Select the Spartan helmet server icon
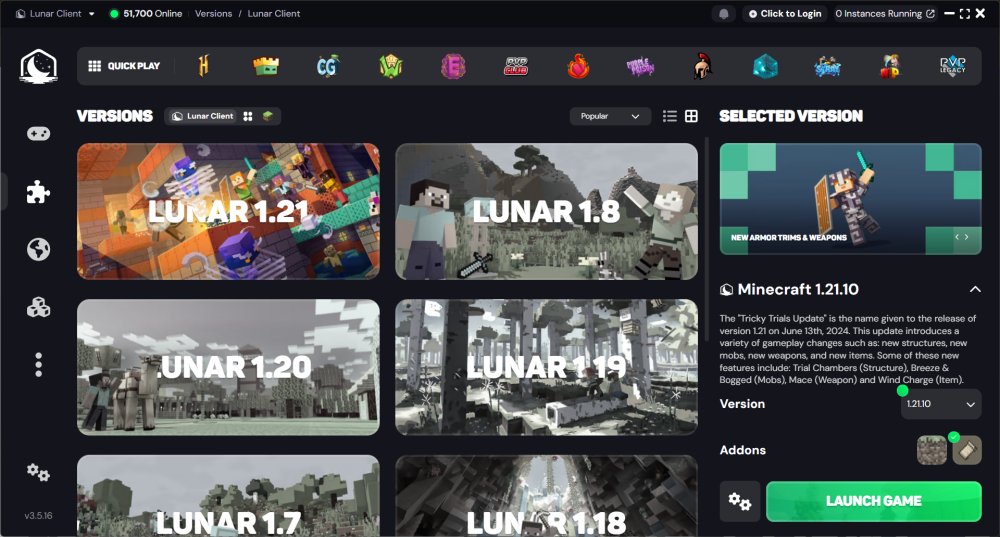This screenshot has height=537, width=1000. point(702,66)
